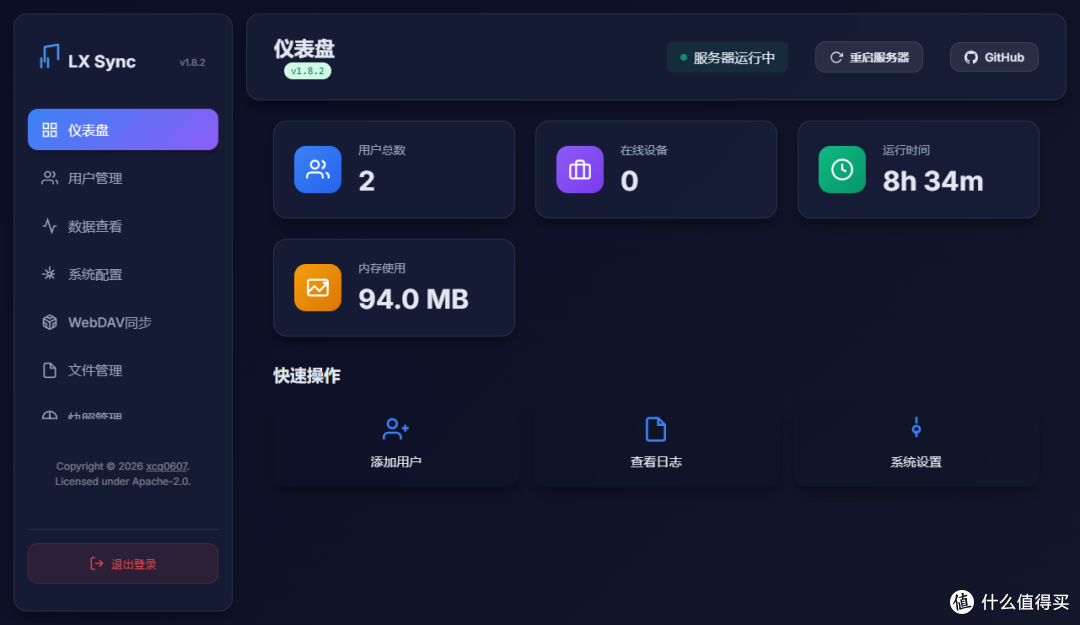Open the GitHub link button
The height and width of the screenshot is (625, 1080).
coord(994,57)
